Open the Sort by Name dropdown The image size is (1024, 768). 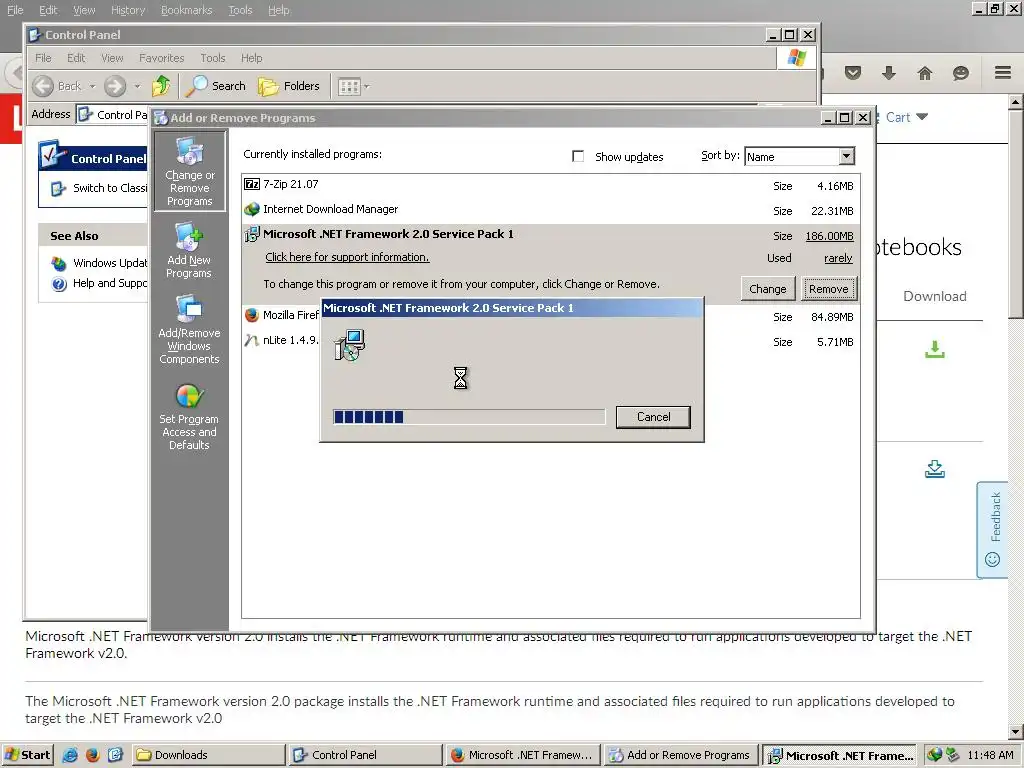(x=846, y=156)
